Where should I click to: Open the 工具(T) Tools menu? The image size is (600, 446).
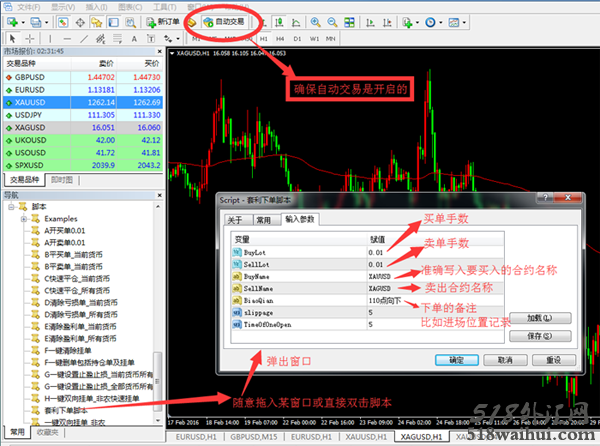click(x=165, y=7)
